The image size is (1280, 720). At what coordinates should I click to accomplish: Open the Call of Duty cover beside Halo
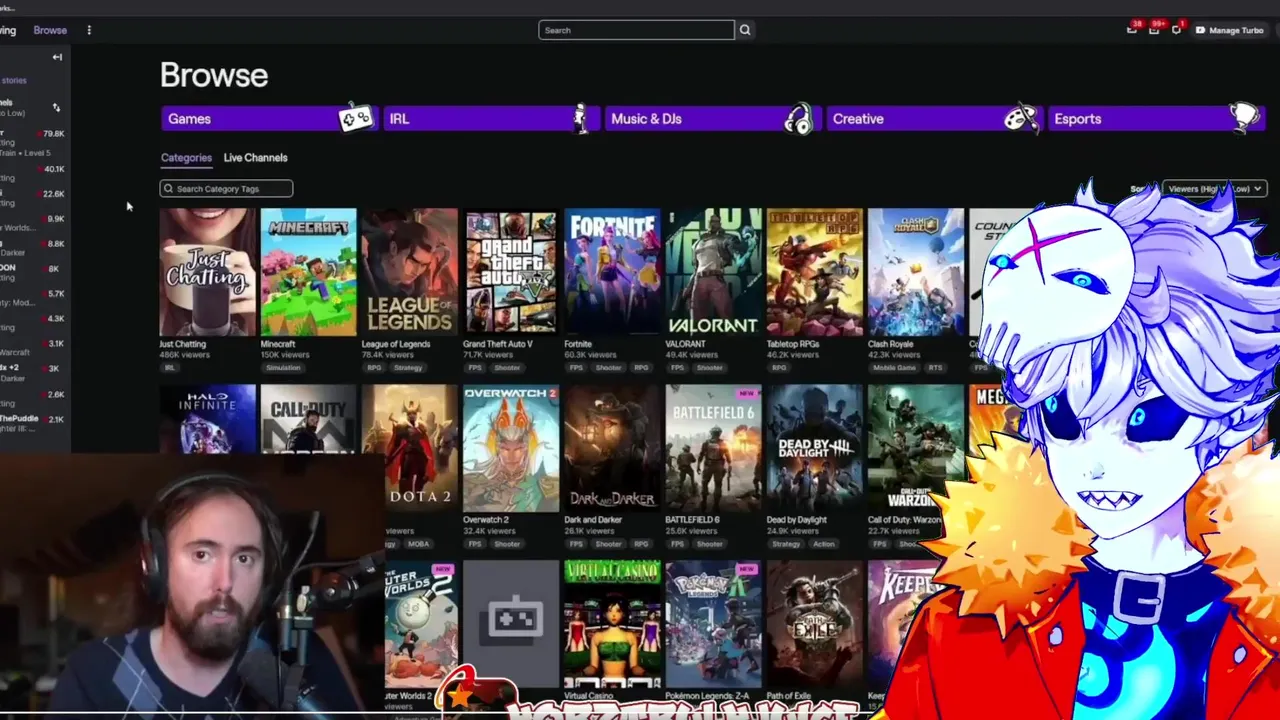(308, 418)
